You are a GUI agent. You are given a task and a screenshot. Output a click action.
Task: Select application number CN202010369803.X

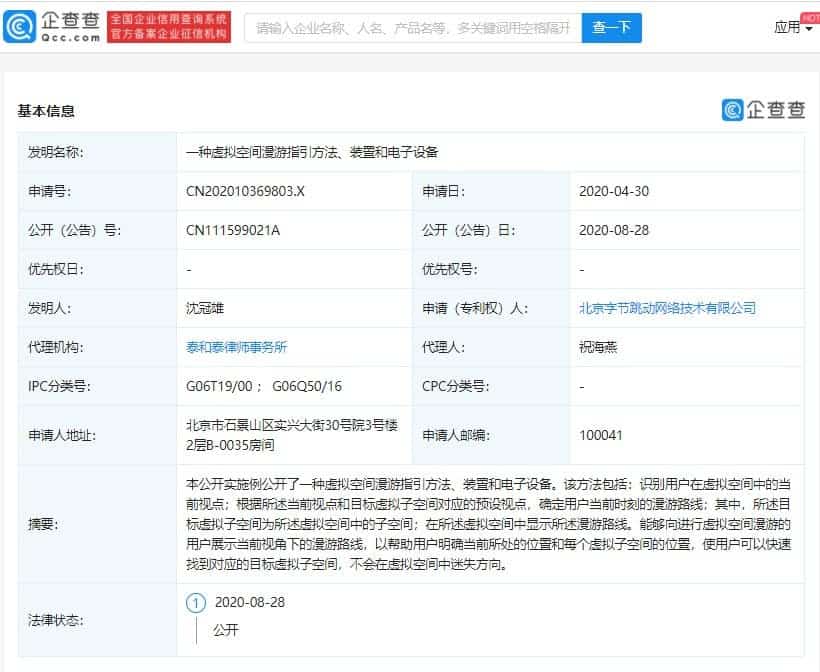pyautogui.click(x=245, y=191)
